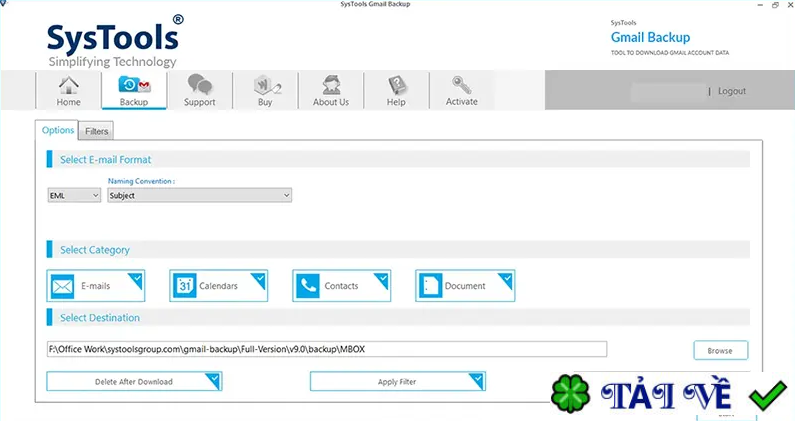
Task: Click the Select E-mail Format heading
Action: [x=105, y=159]
